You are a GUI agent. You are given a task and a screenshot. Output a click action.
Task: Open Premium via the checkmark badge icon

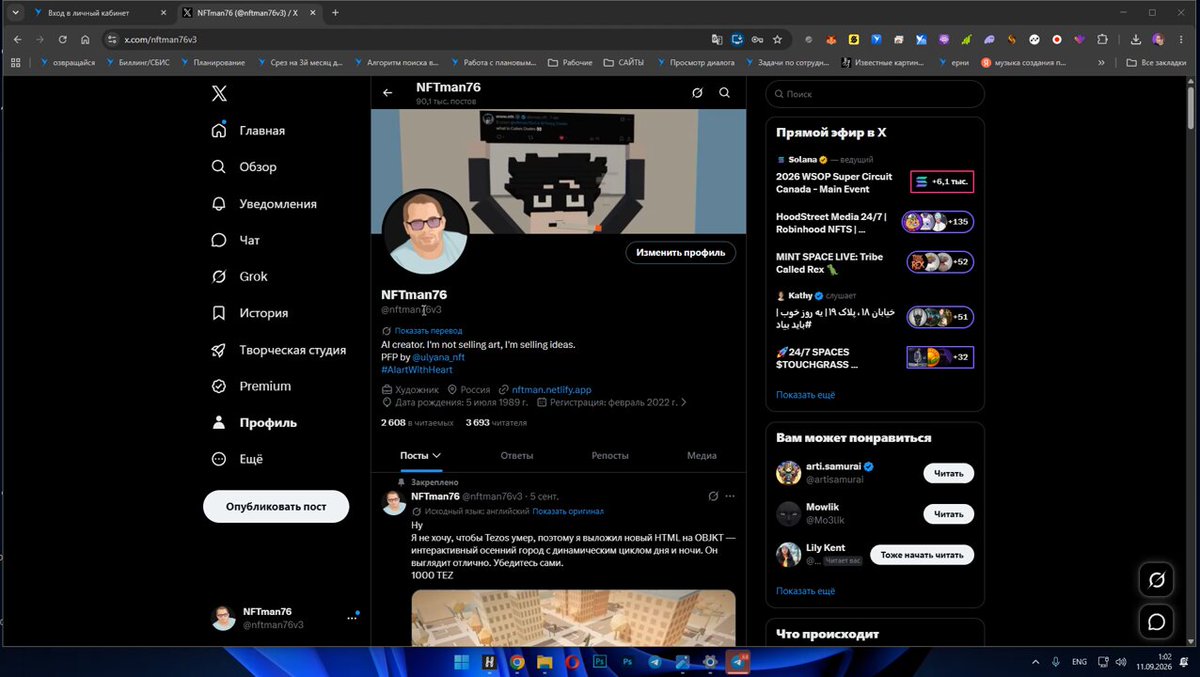(x=219, y=386)
